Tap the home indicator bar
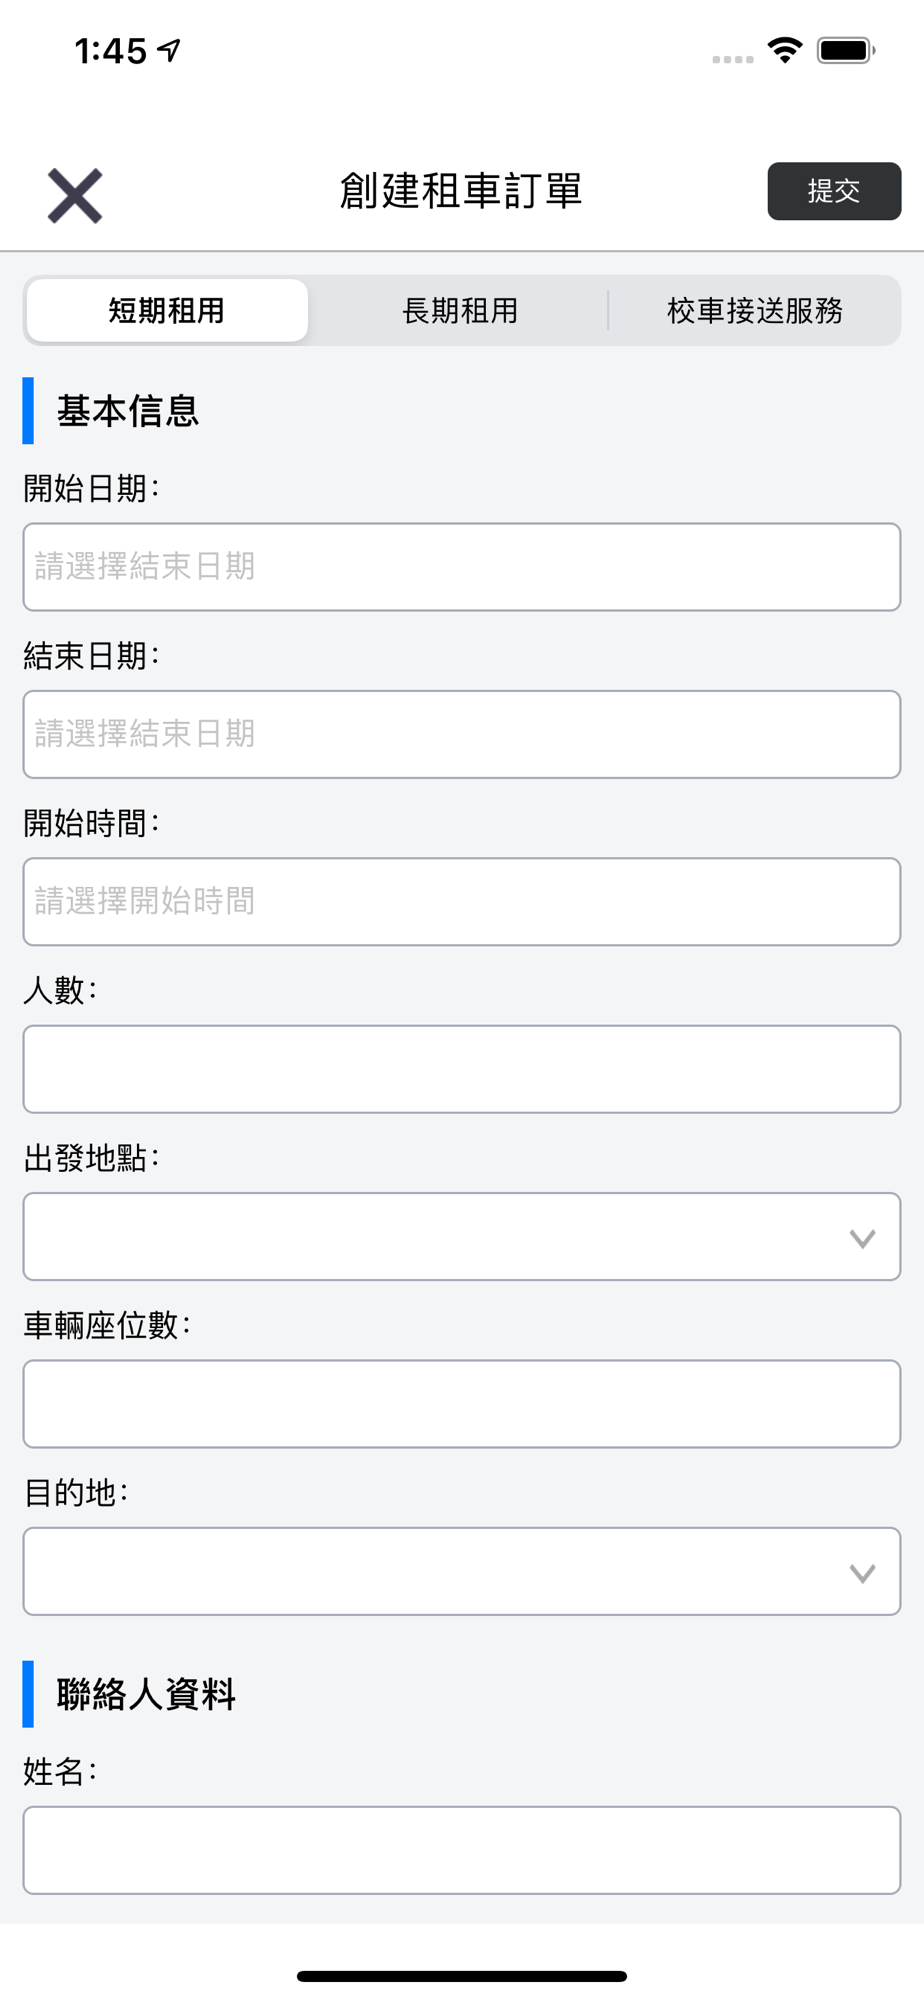Viewport: 924px width, 2000px height. [x=461, y=1976]
